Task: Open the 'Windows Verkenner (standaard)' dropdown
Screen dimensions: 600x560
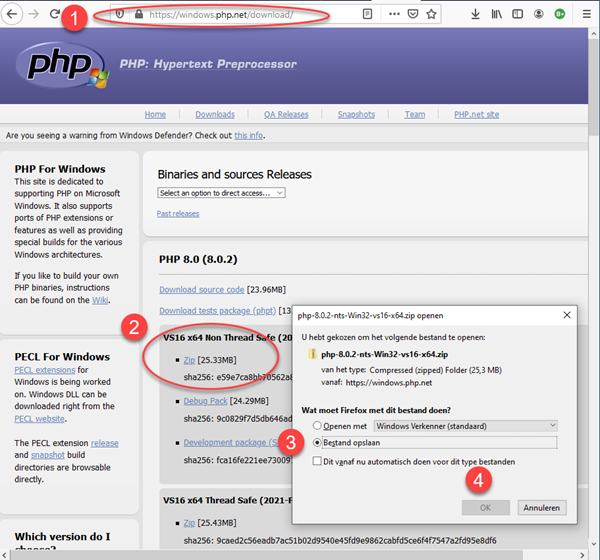Action: point(465,426)
